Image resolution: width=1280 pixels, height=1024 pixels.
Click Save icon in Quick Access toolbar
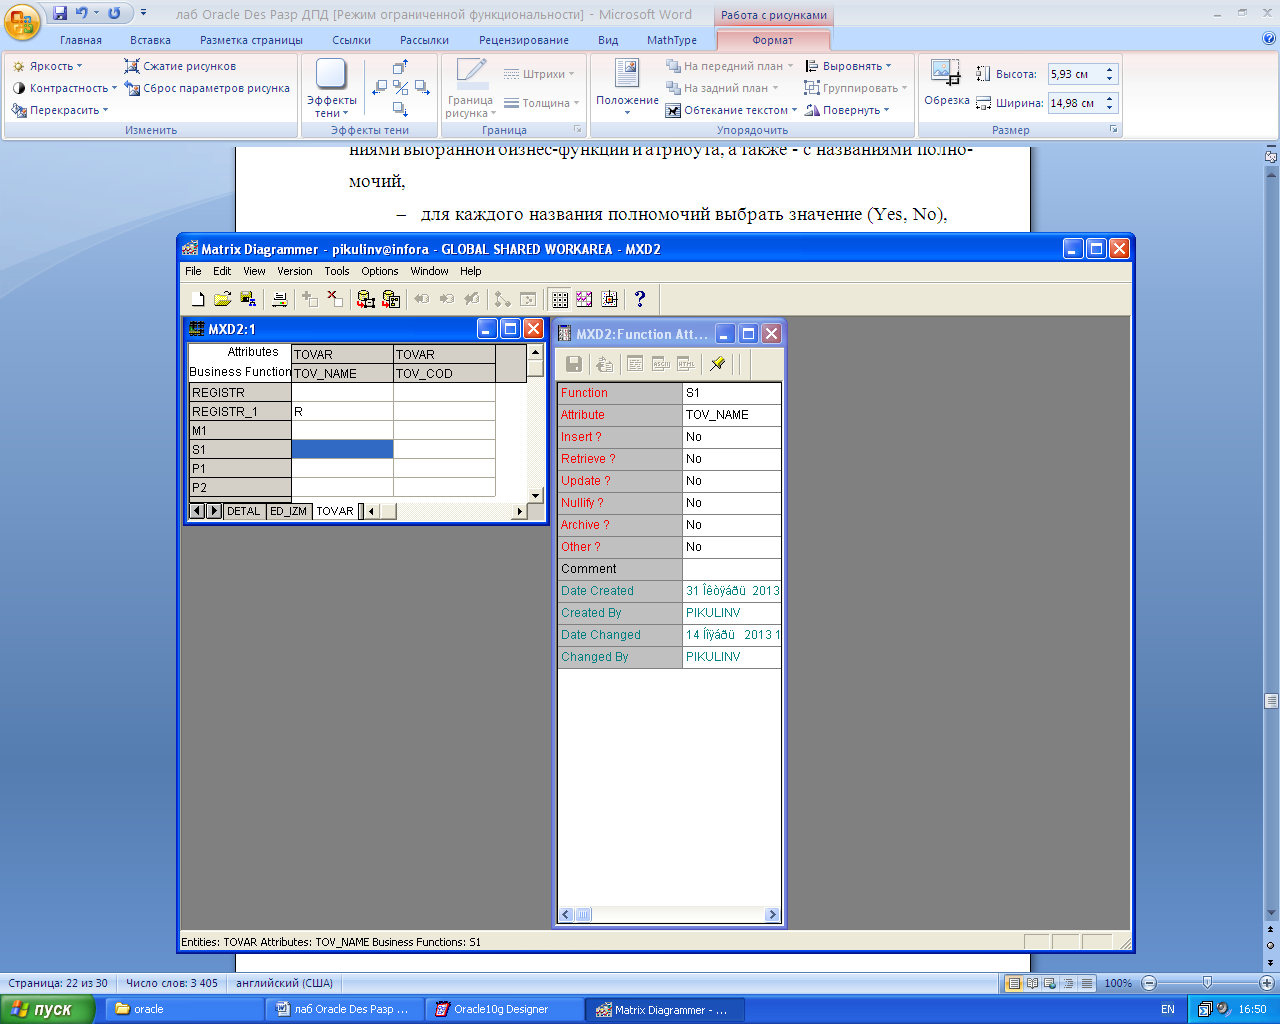pyautogui.click(x=60, y=14)
